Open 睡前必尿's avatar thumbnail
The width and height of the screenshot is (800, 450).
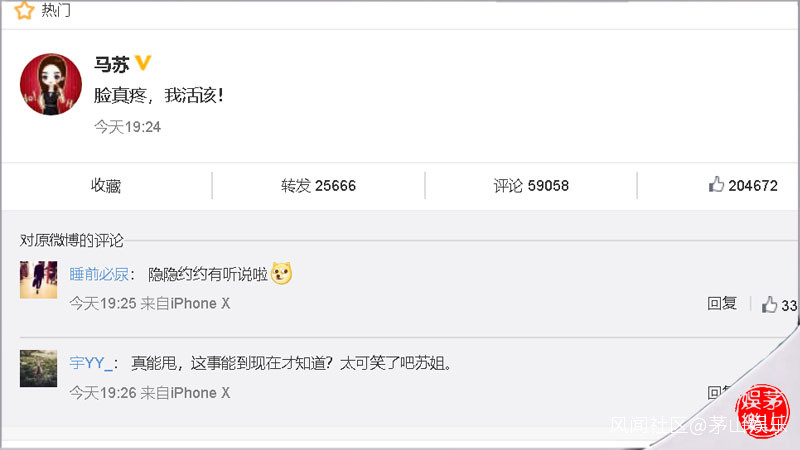pos(38,280)
